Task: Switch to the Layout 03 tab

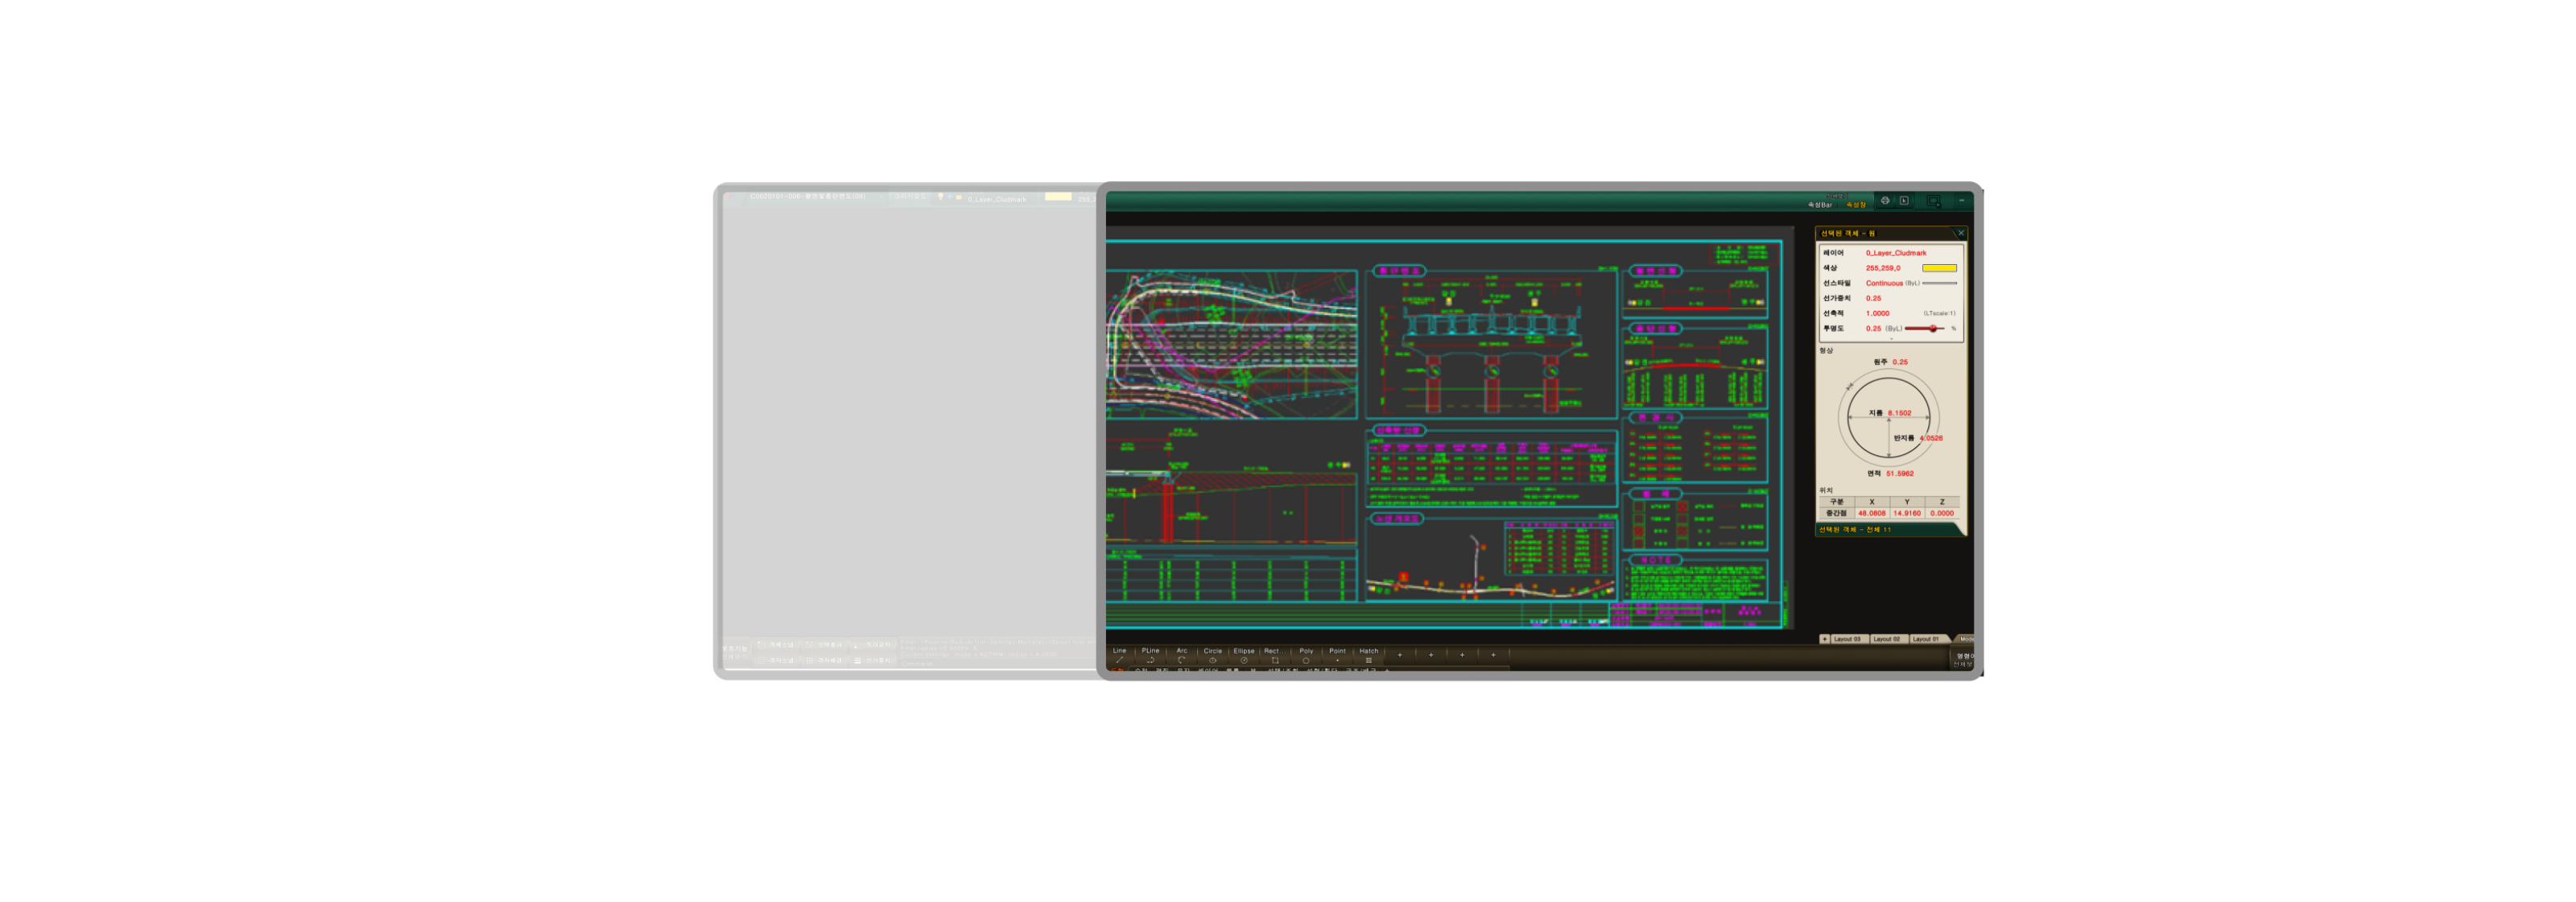Action: point(1848,639)
